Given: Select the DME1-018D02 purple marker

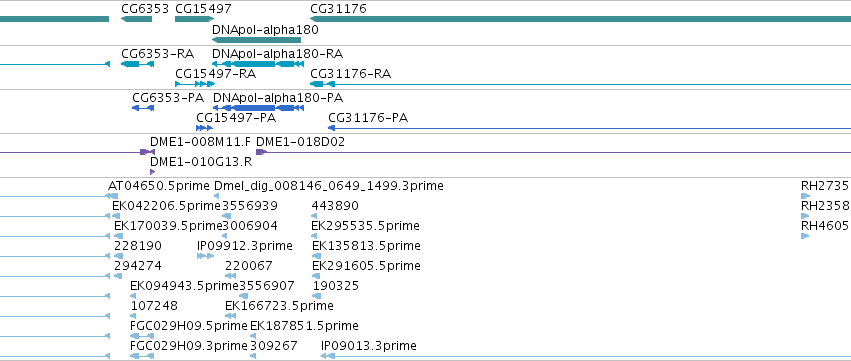Looking at the screenshot, I should (x=261, y=152).
